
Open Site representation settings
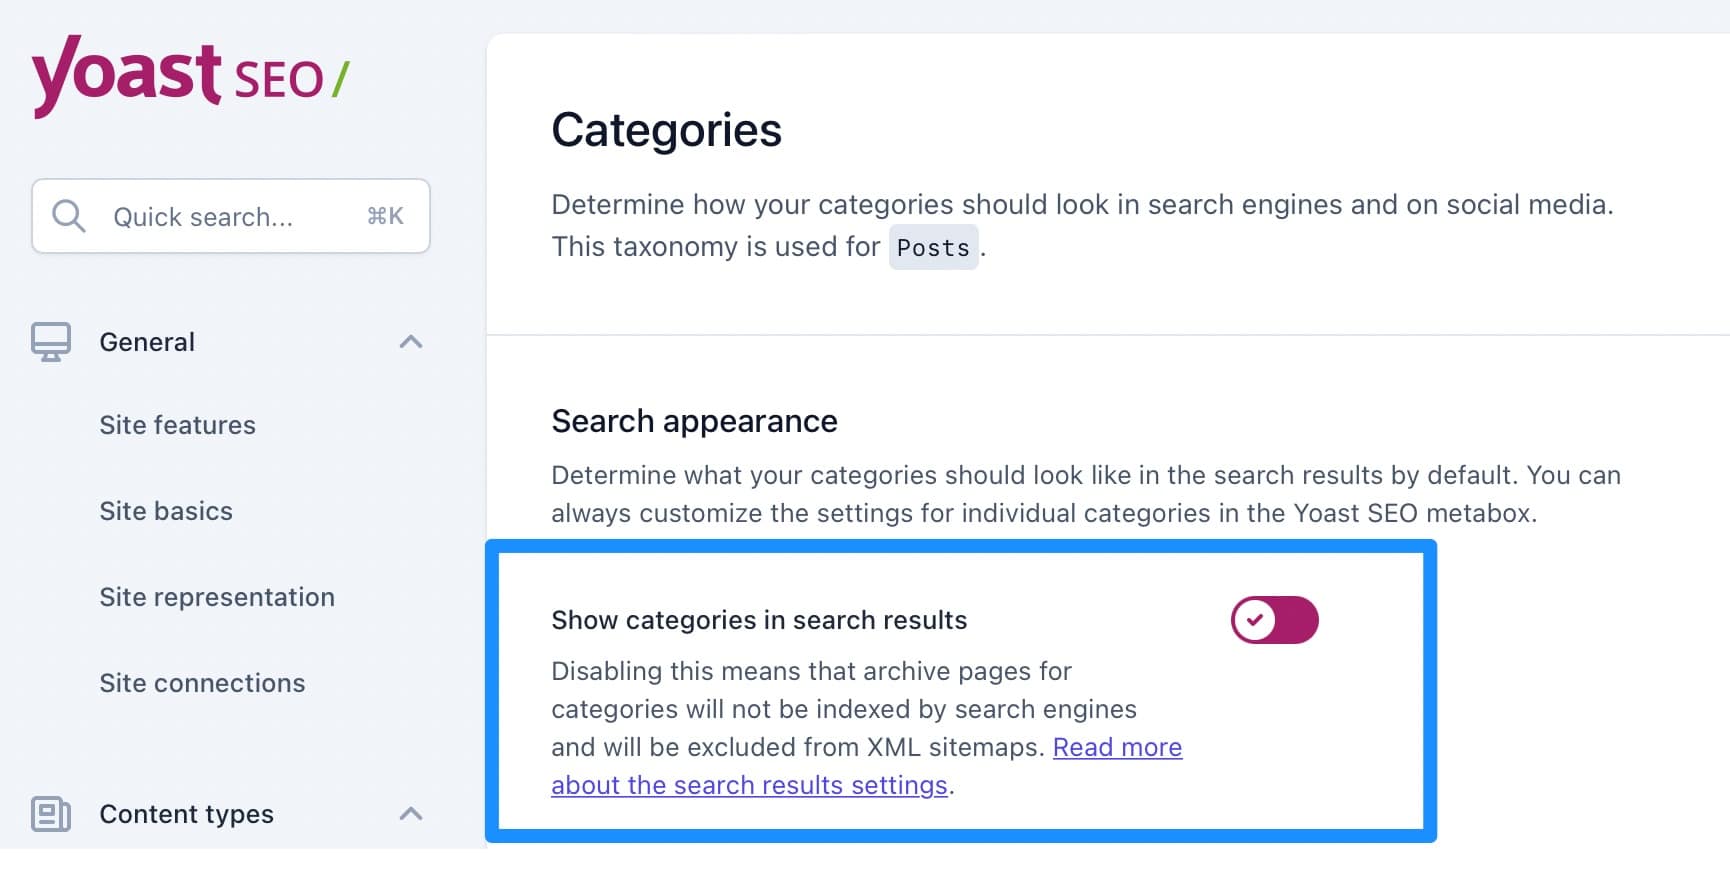click(217, 596)
